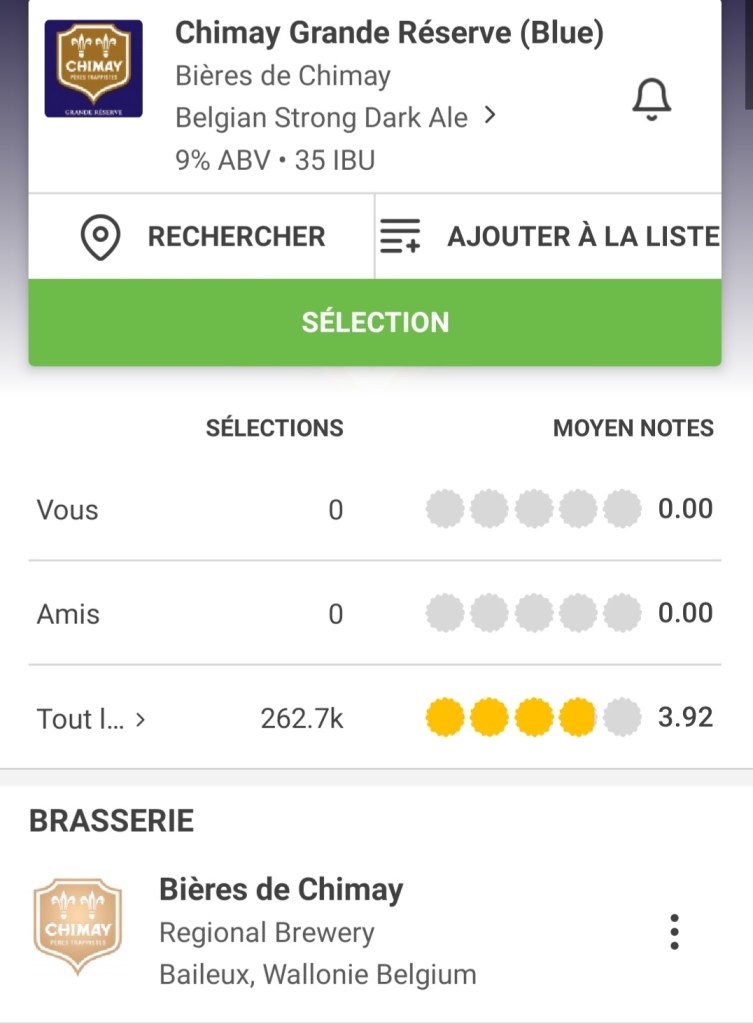Tap the notification bell icon

(651, 100)
